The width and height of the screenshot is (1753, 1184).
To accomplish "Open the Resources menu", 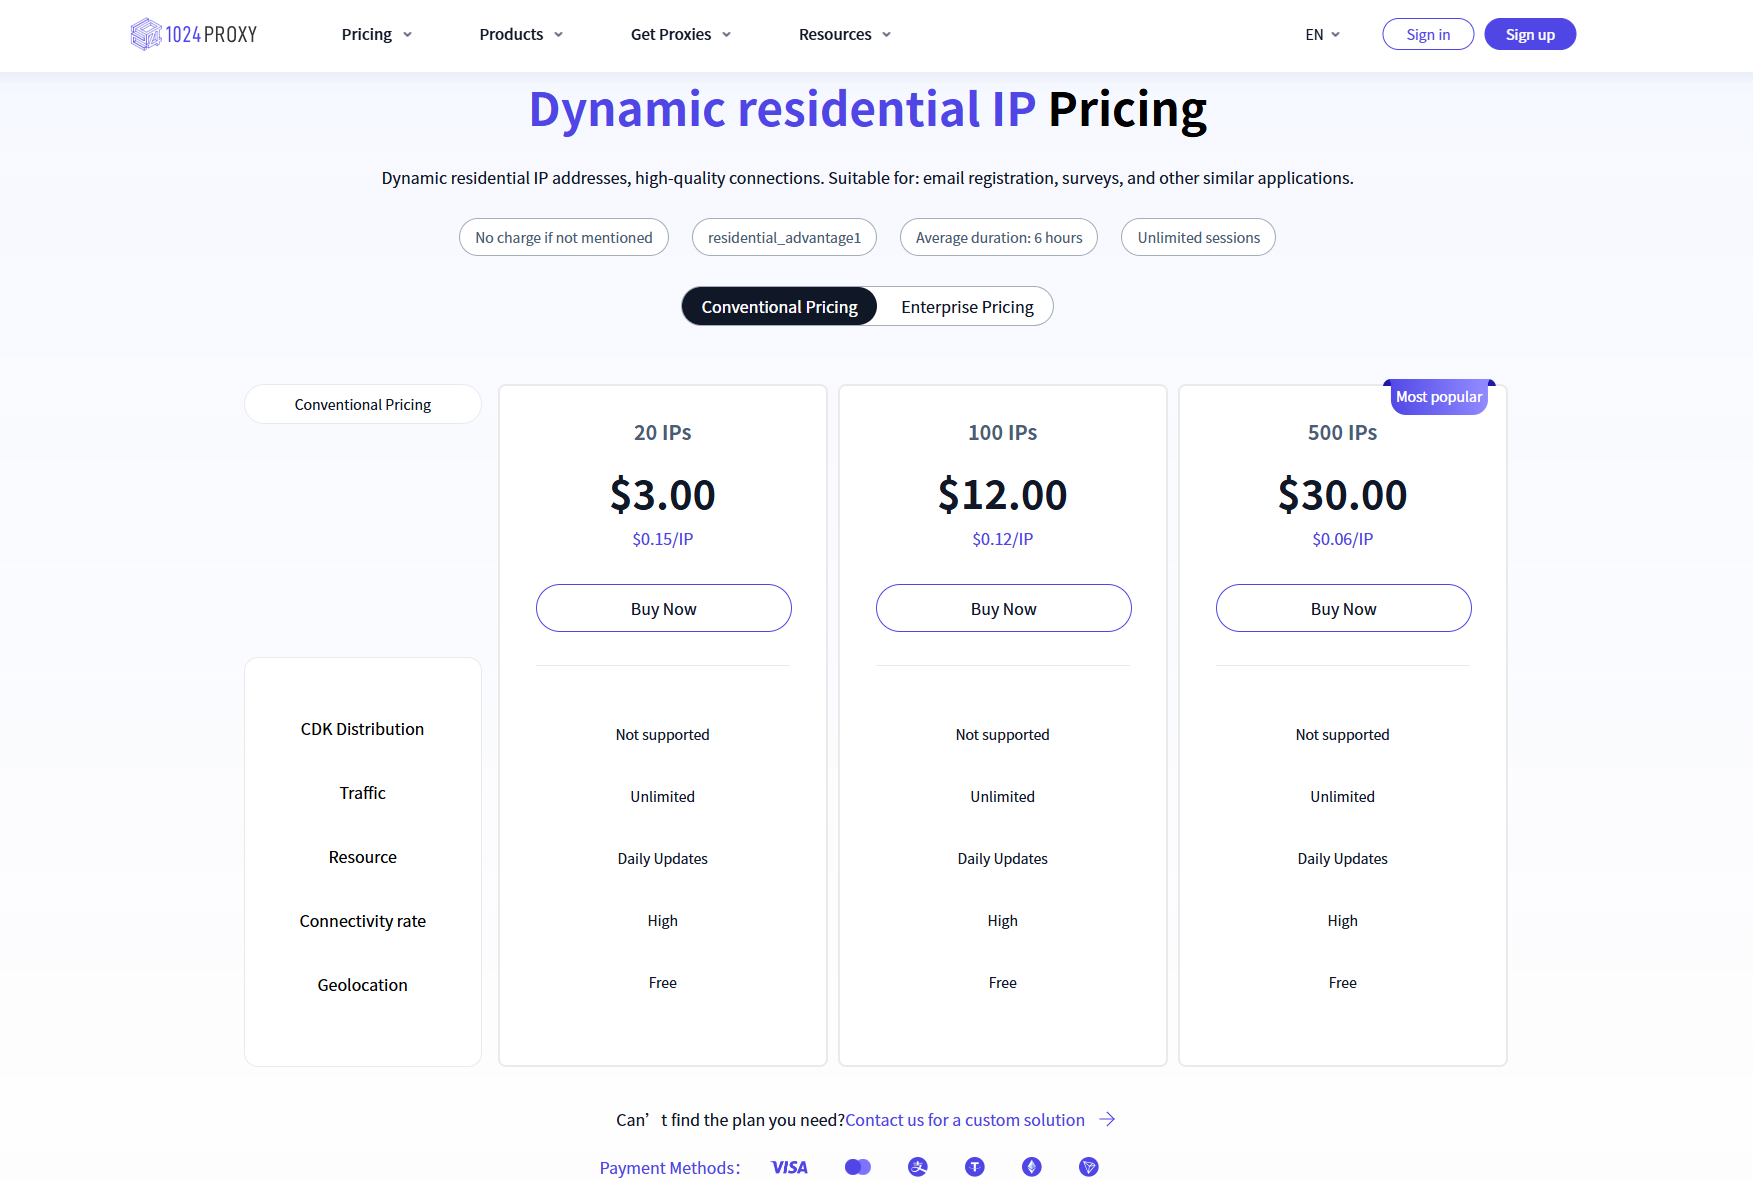I will 844,34.
